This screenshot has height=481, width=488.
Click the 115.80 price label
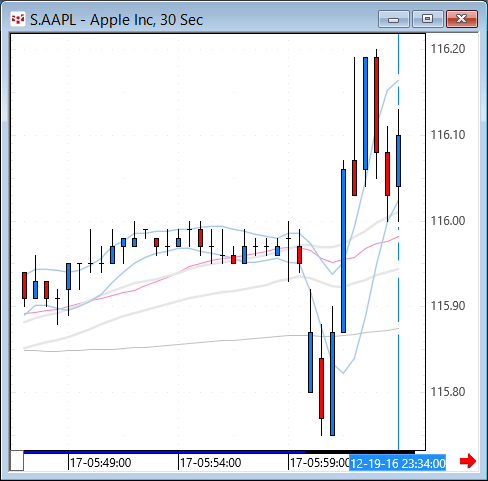[448, 392]
